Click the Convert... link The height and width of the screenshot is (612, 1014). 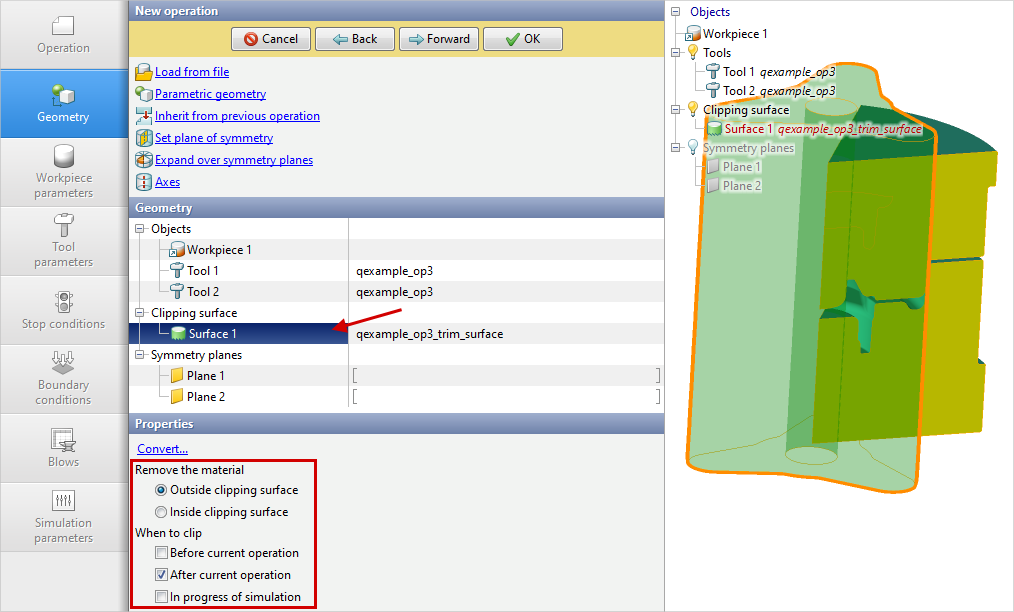pos(162,449)
